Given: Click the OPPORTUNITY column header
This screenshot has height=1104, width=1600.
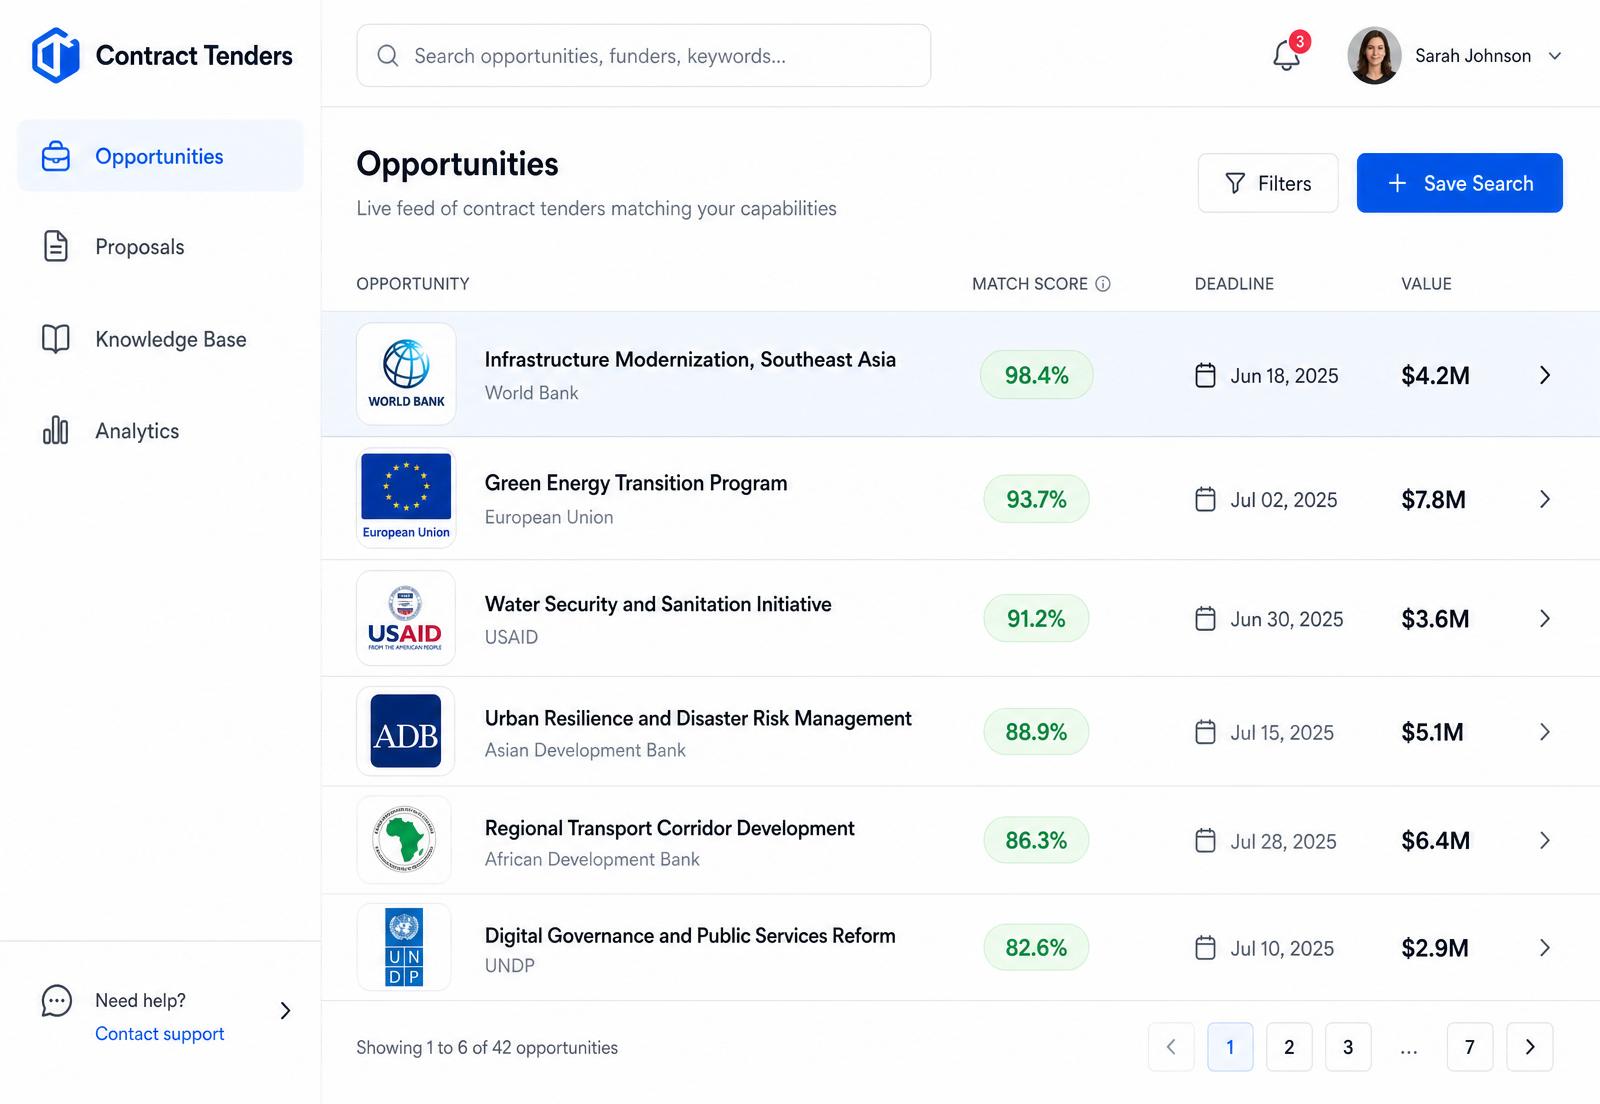Looking at the screenshot, I should point(413,284).
